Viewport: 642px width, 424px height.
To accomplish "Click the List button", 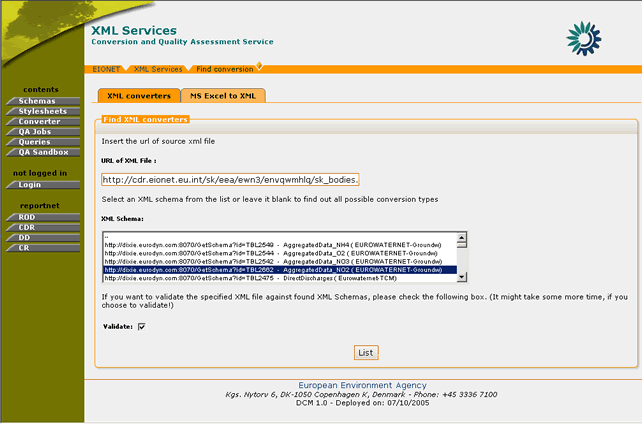I will pyautogui.click(x=366, y=353).
